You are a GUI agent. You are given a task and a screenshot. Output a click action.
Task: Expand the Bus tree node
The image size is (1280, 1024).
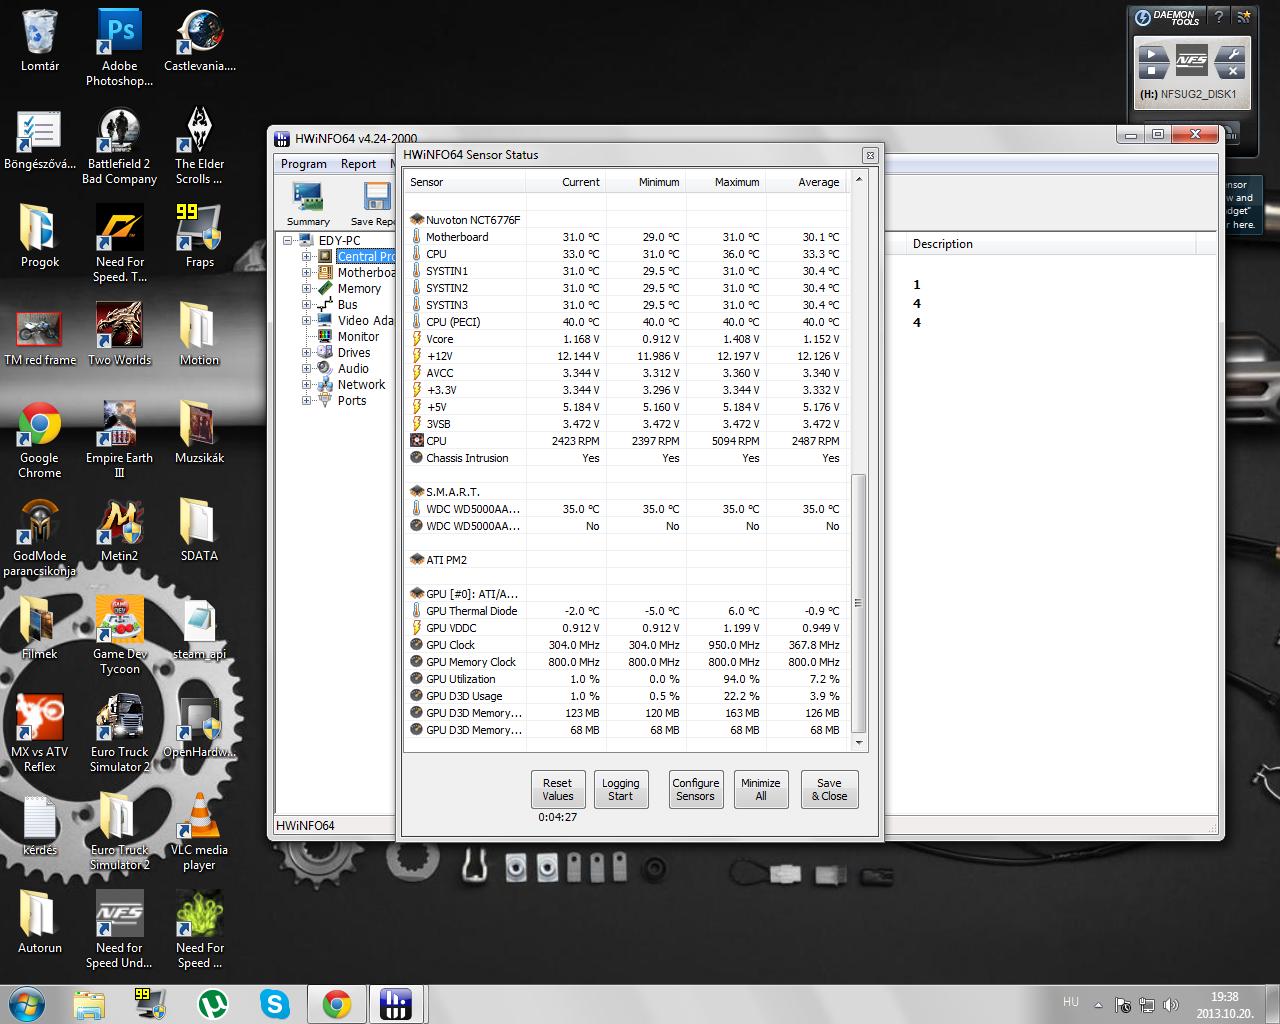pos(307,304)
